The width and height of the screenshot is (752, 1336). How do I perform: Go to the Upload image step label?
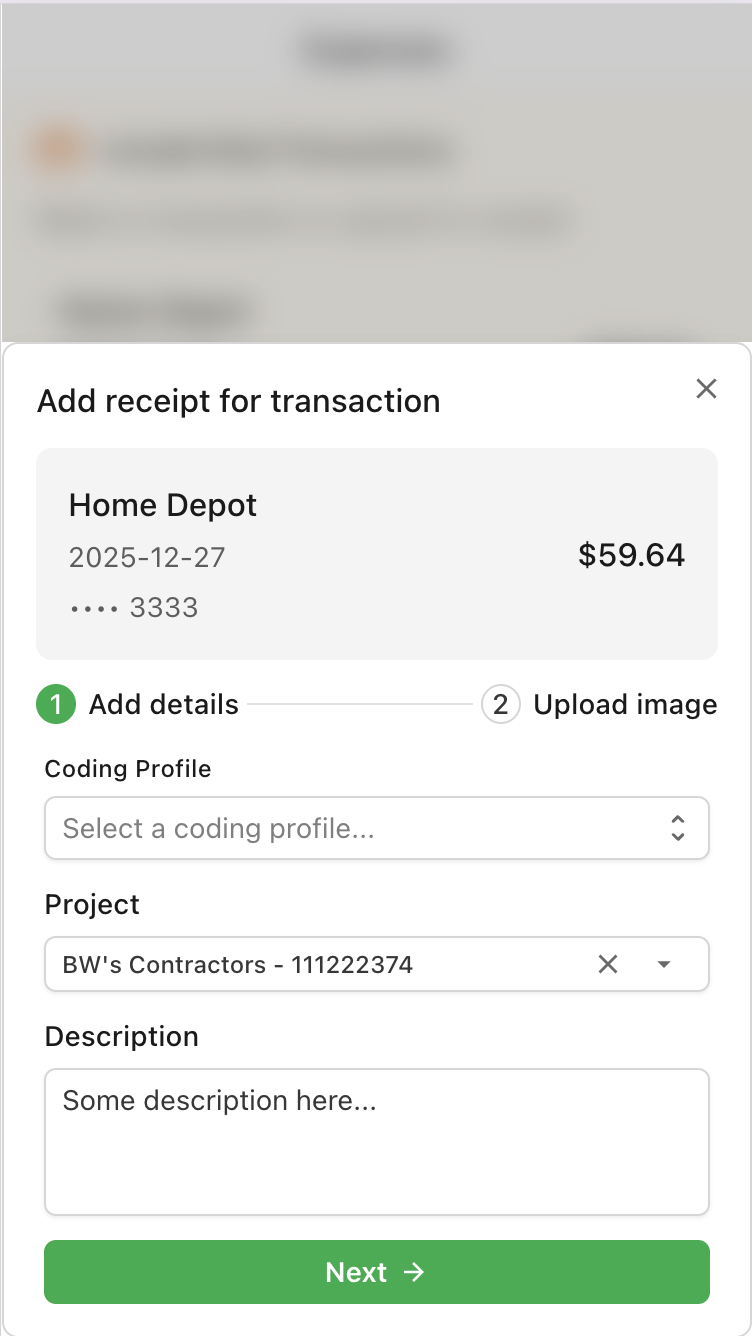click(625, 705)
